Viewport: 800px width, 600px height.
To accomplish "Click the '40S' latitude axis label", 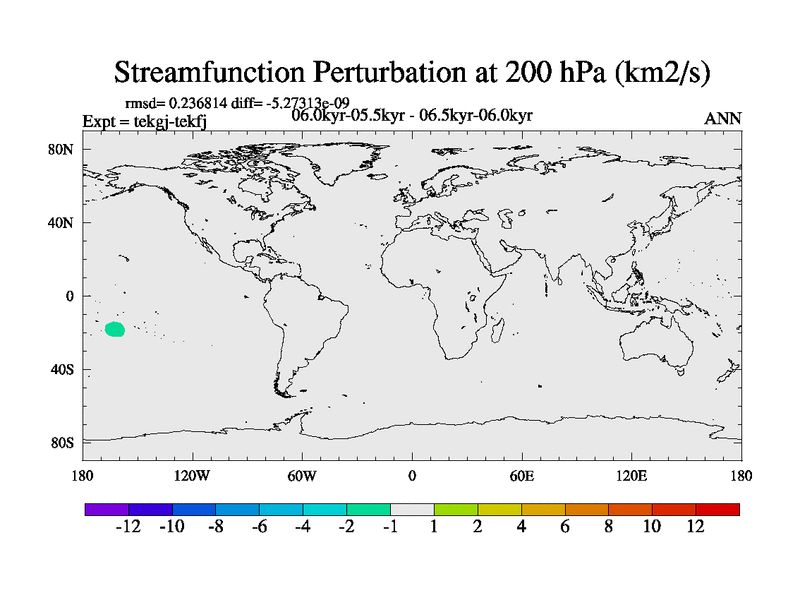I will [x=64, y=370].
